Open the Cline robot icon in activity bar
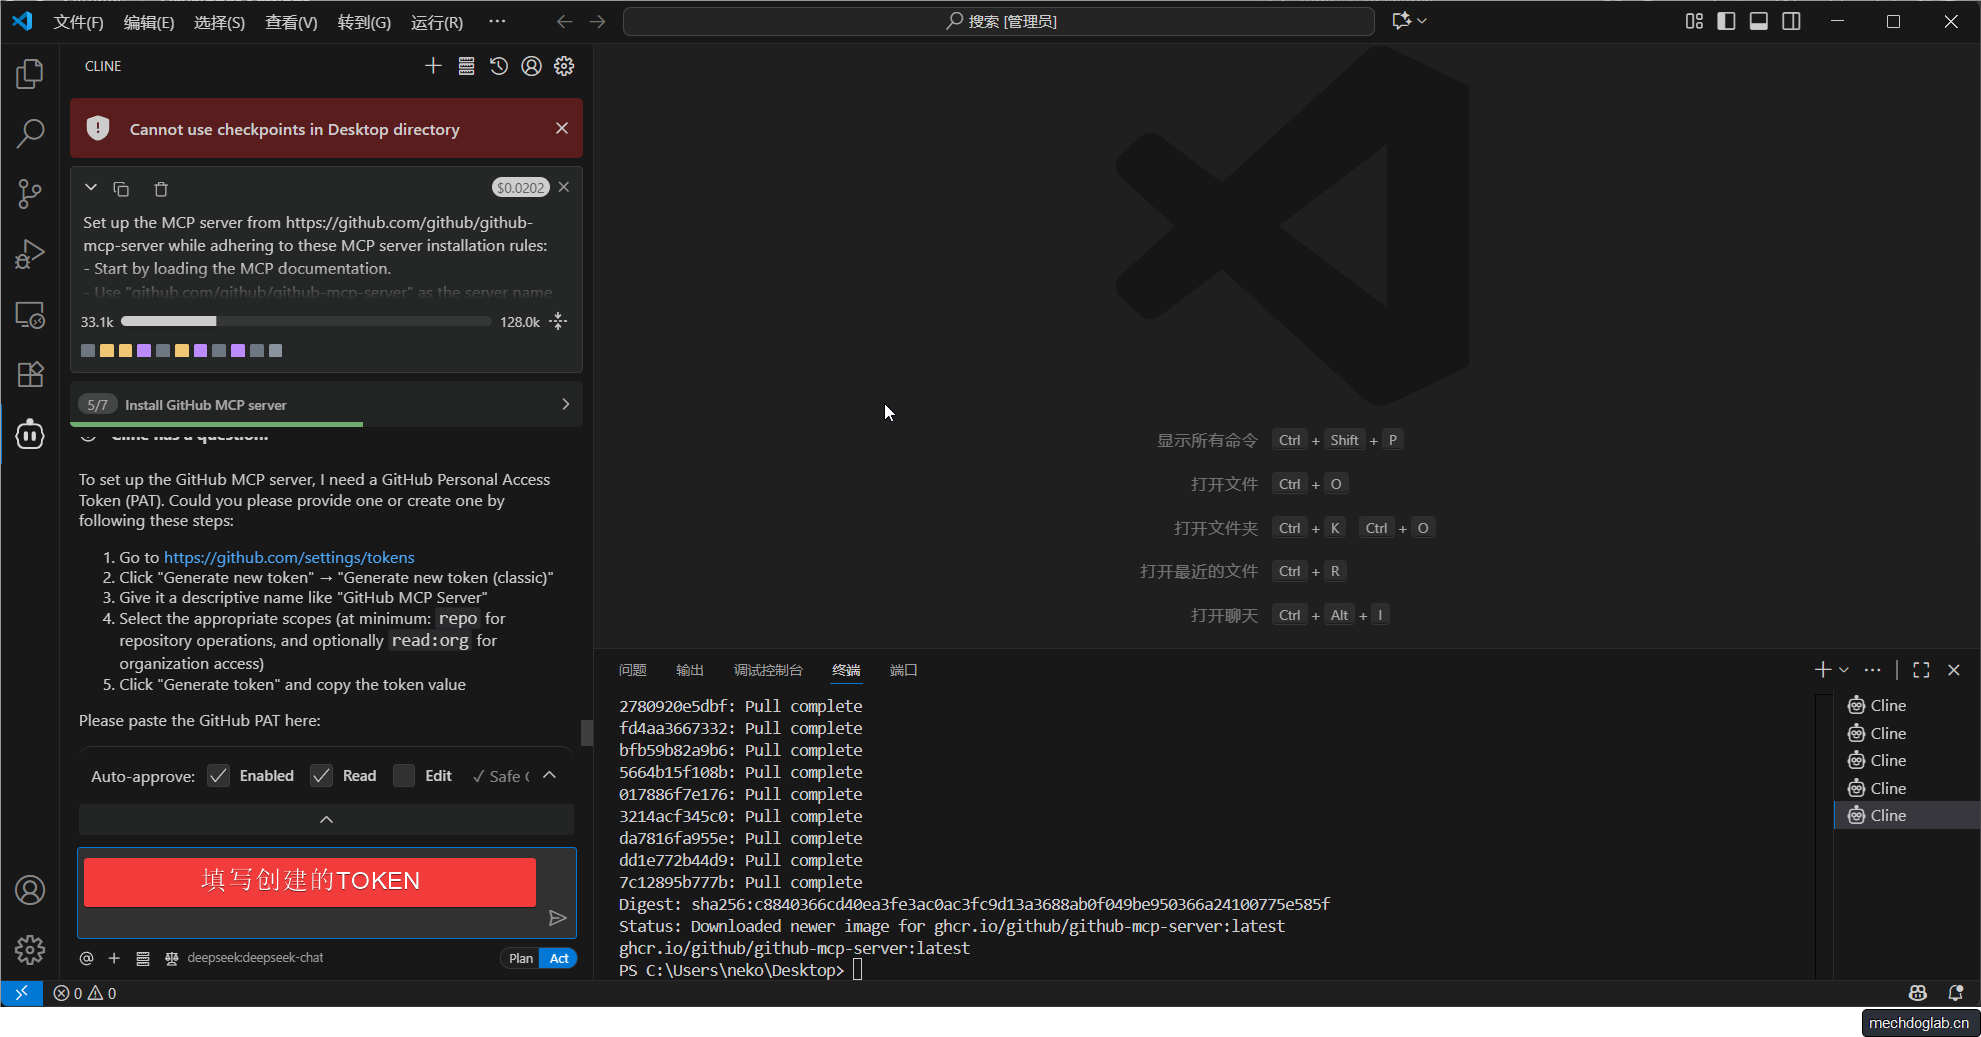The image size is (1981, 1037). [30, 435]
